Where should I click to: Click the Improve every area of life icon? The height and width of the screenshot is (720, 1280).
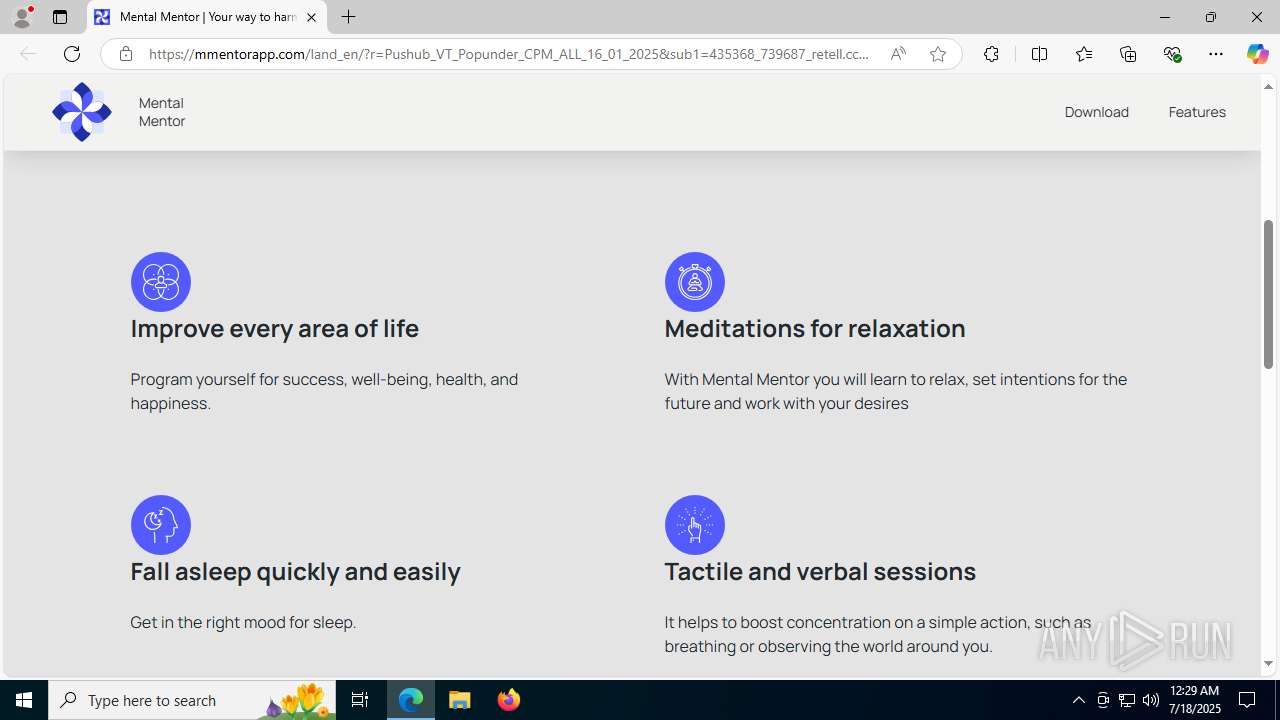pyautogui.click(x=161, y=282)
